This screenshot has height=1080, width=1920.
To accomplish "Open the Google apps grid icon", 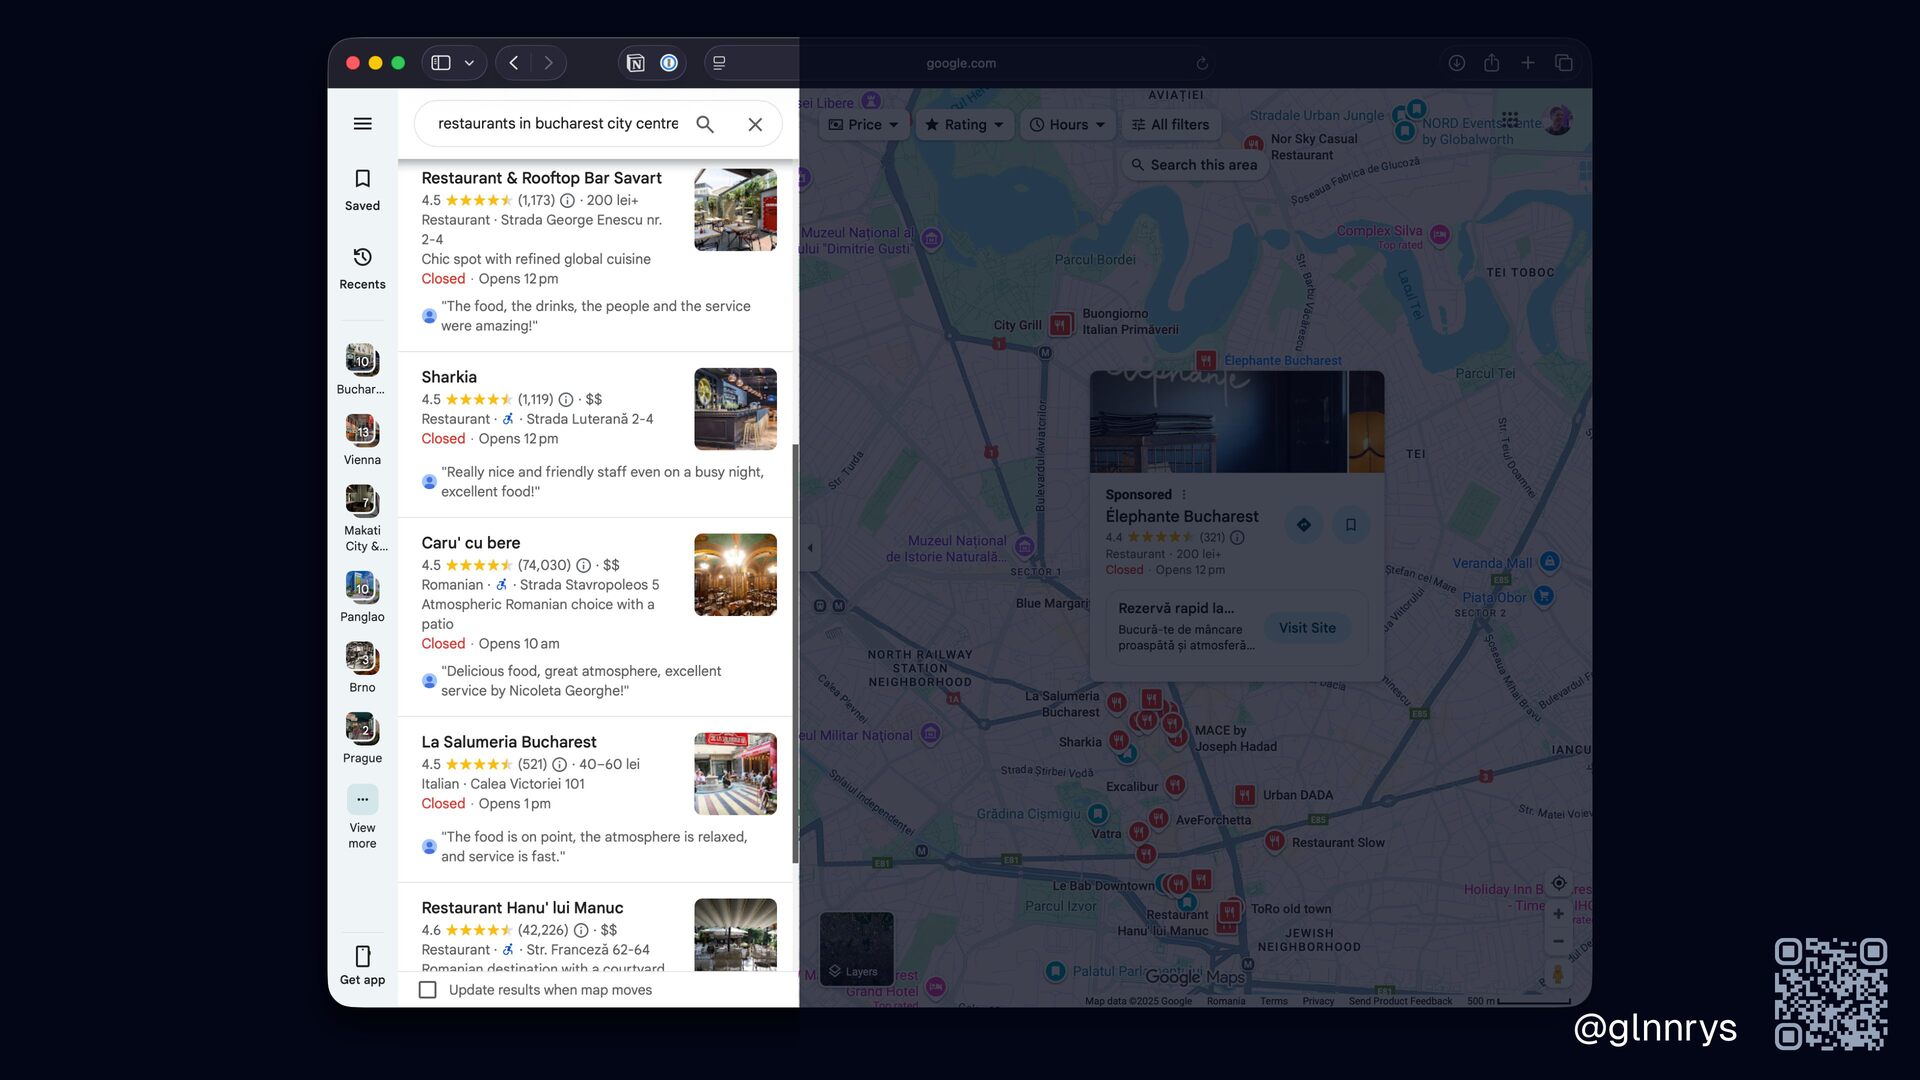I will pos(1510,120).
